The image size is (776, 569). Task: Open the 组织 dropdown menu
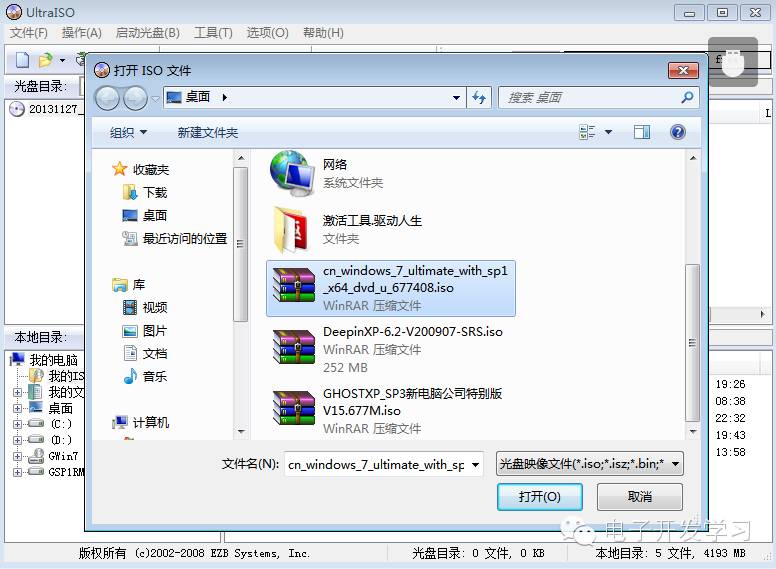pyautogui.click(x=128, y=133)
